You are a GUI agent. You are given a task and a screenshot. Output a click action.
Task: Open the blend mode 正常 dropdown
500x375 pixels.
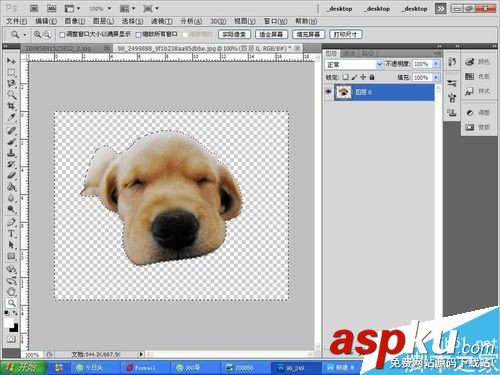pos(354,64)
